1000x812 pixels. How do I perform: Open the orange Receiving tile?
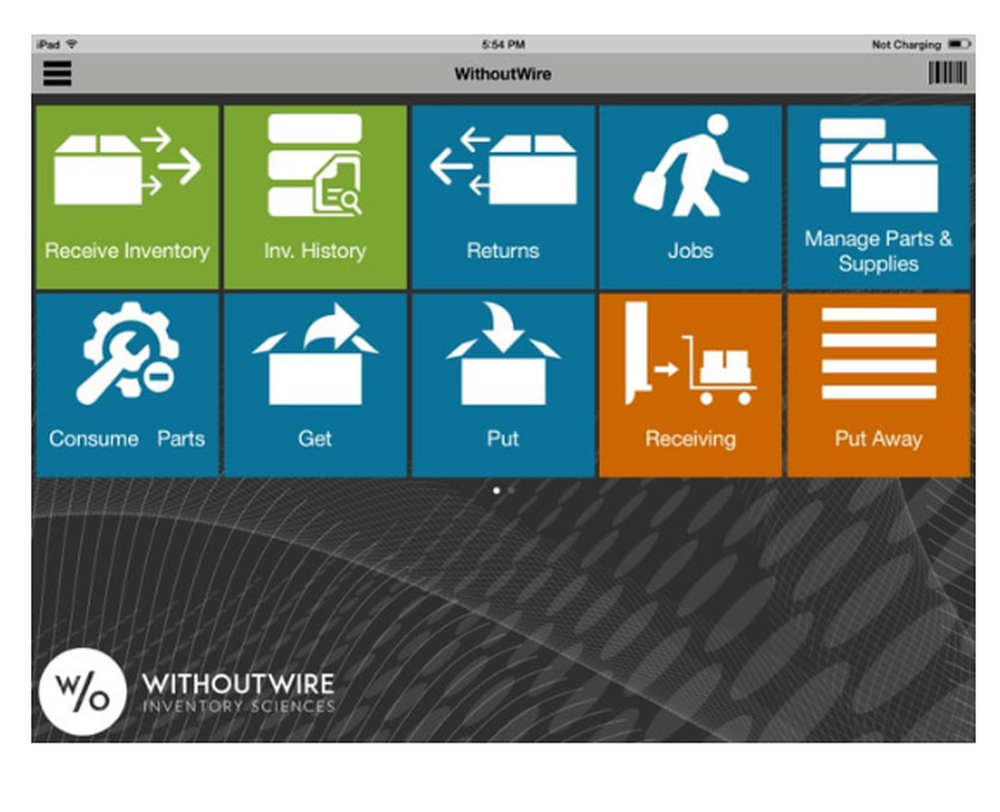(691, 385)
